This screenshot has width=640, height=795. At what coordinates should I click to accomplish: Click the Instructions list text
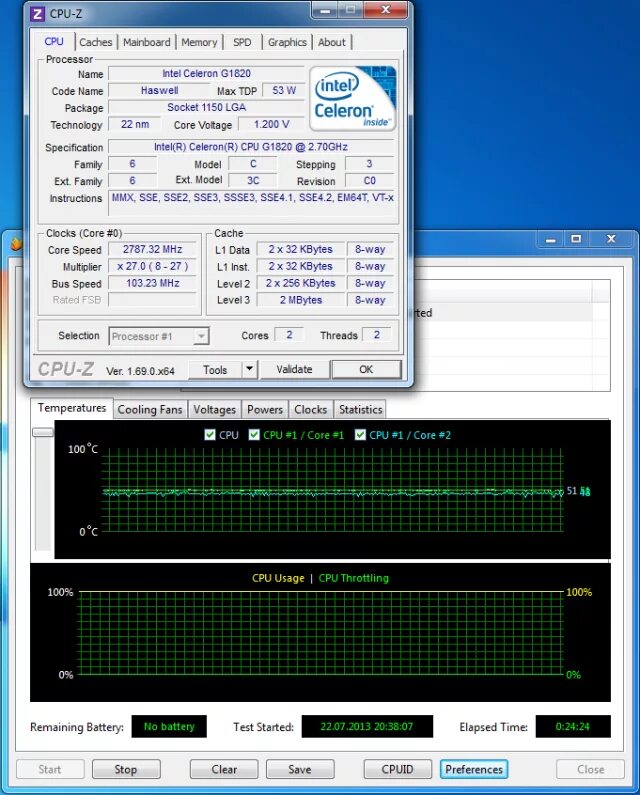coord(253,198)
